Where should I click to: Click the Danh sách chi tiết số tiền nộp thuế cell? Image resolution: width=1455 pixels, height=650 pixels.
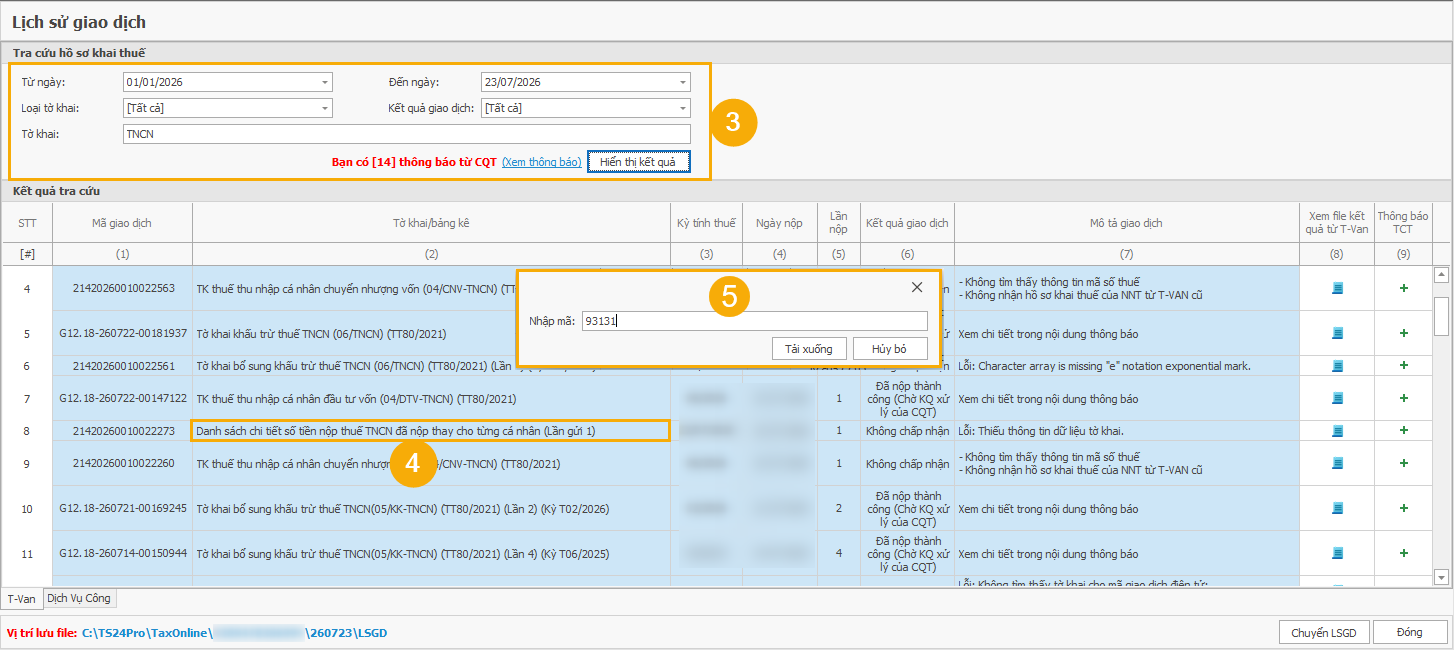(x=431, y=431)
